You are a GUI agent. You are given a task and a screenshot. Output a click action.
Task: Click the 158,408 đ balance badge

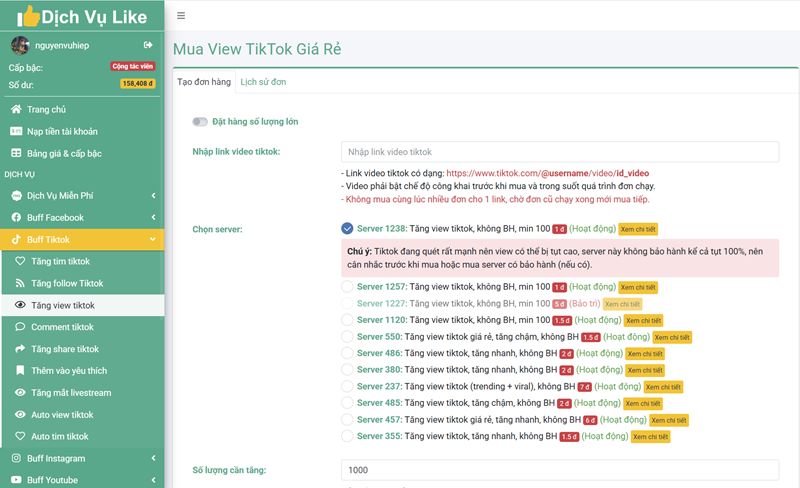point(138,84)
